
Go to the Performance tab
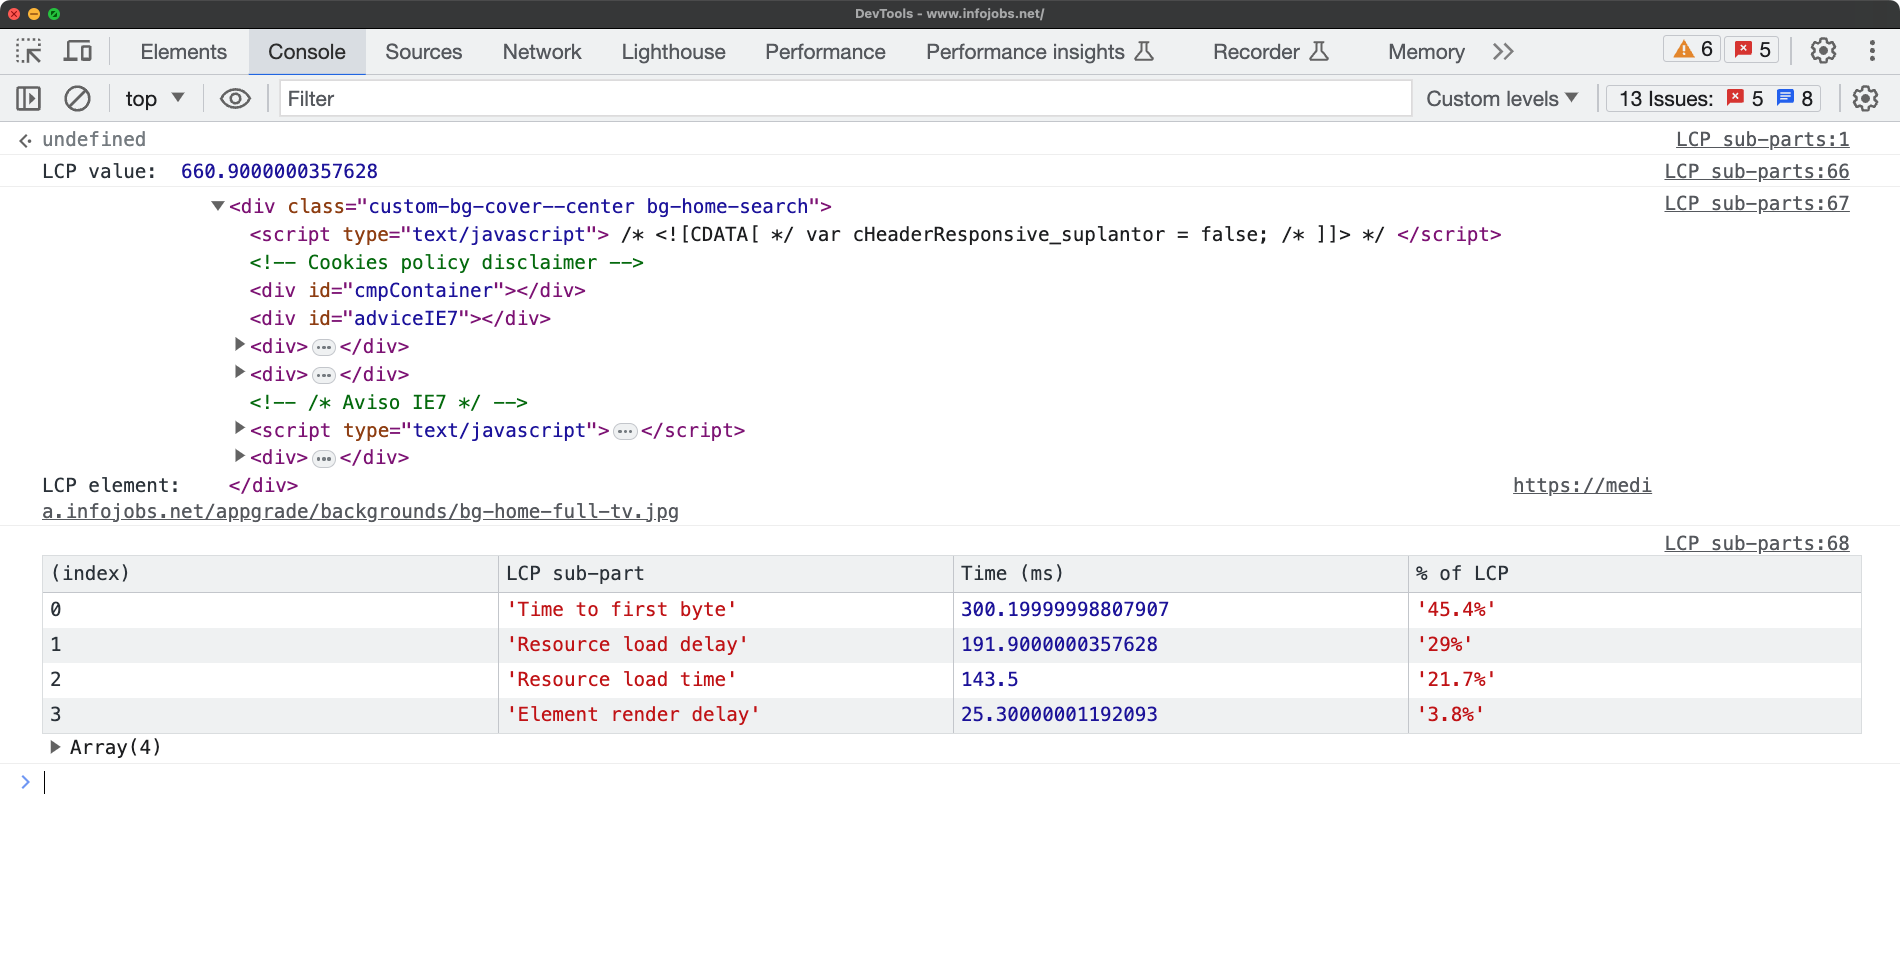click(825, 51)
